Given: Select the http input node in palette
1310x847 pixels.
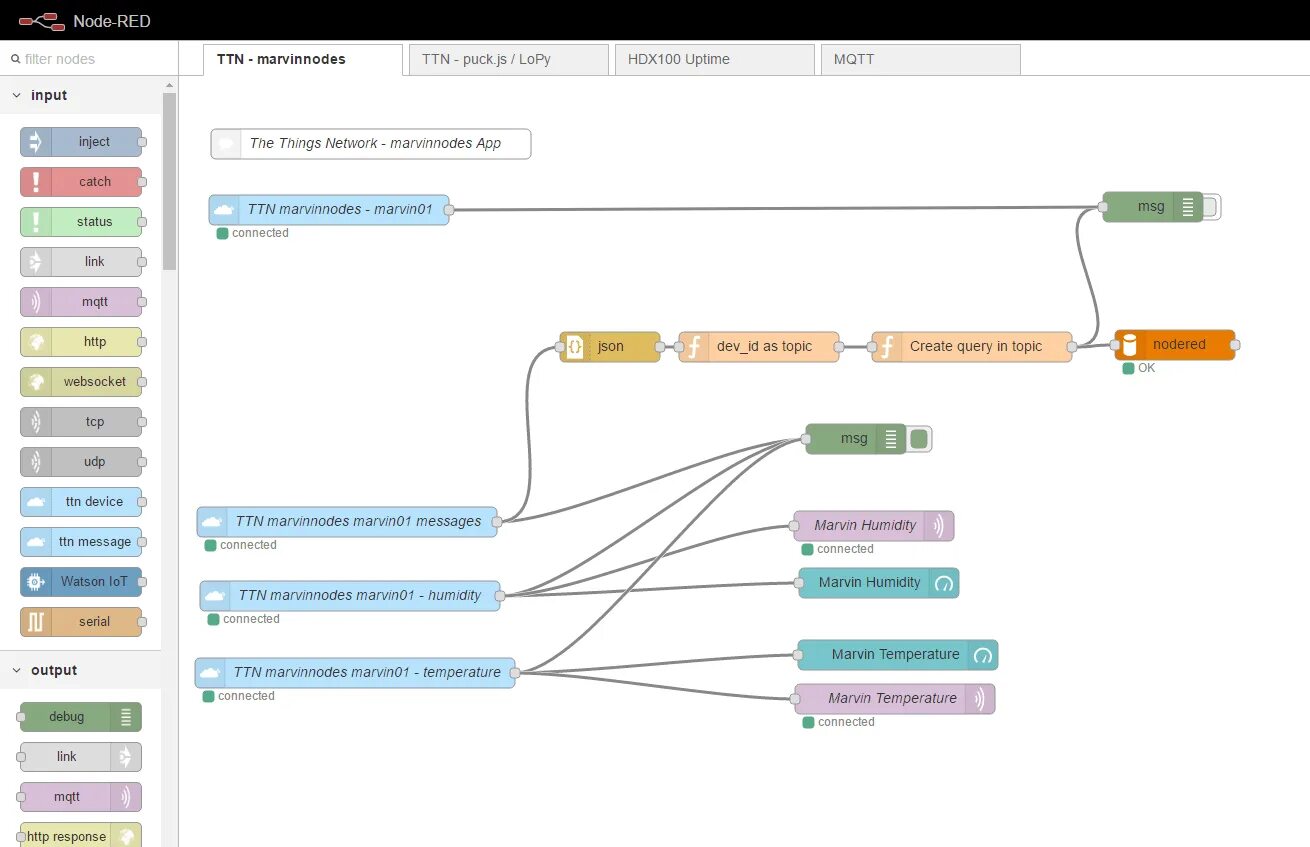Looking at the screenshot, I should (x=81, y=342).
